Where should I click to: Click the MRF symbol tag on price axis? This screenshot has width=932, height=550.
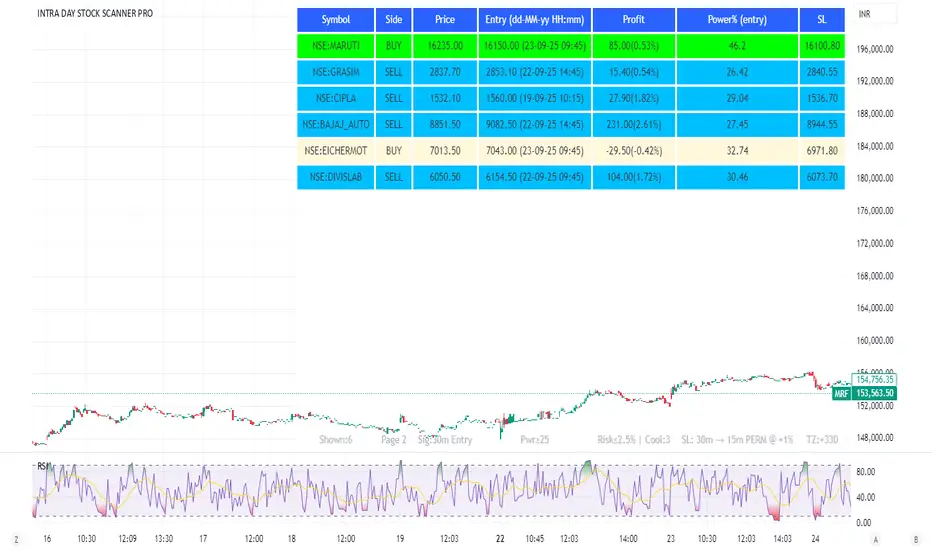tap(841, 394)
